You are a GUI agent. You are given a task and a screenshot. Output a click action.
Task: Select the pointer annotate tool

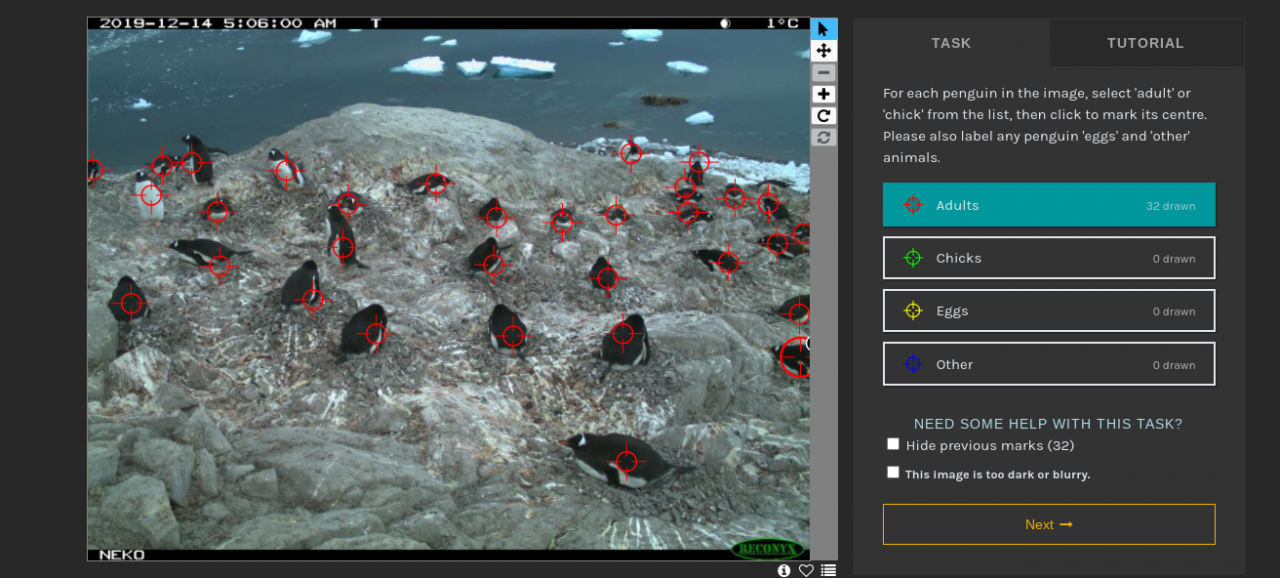click(x=823, y=29)
